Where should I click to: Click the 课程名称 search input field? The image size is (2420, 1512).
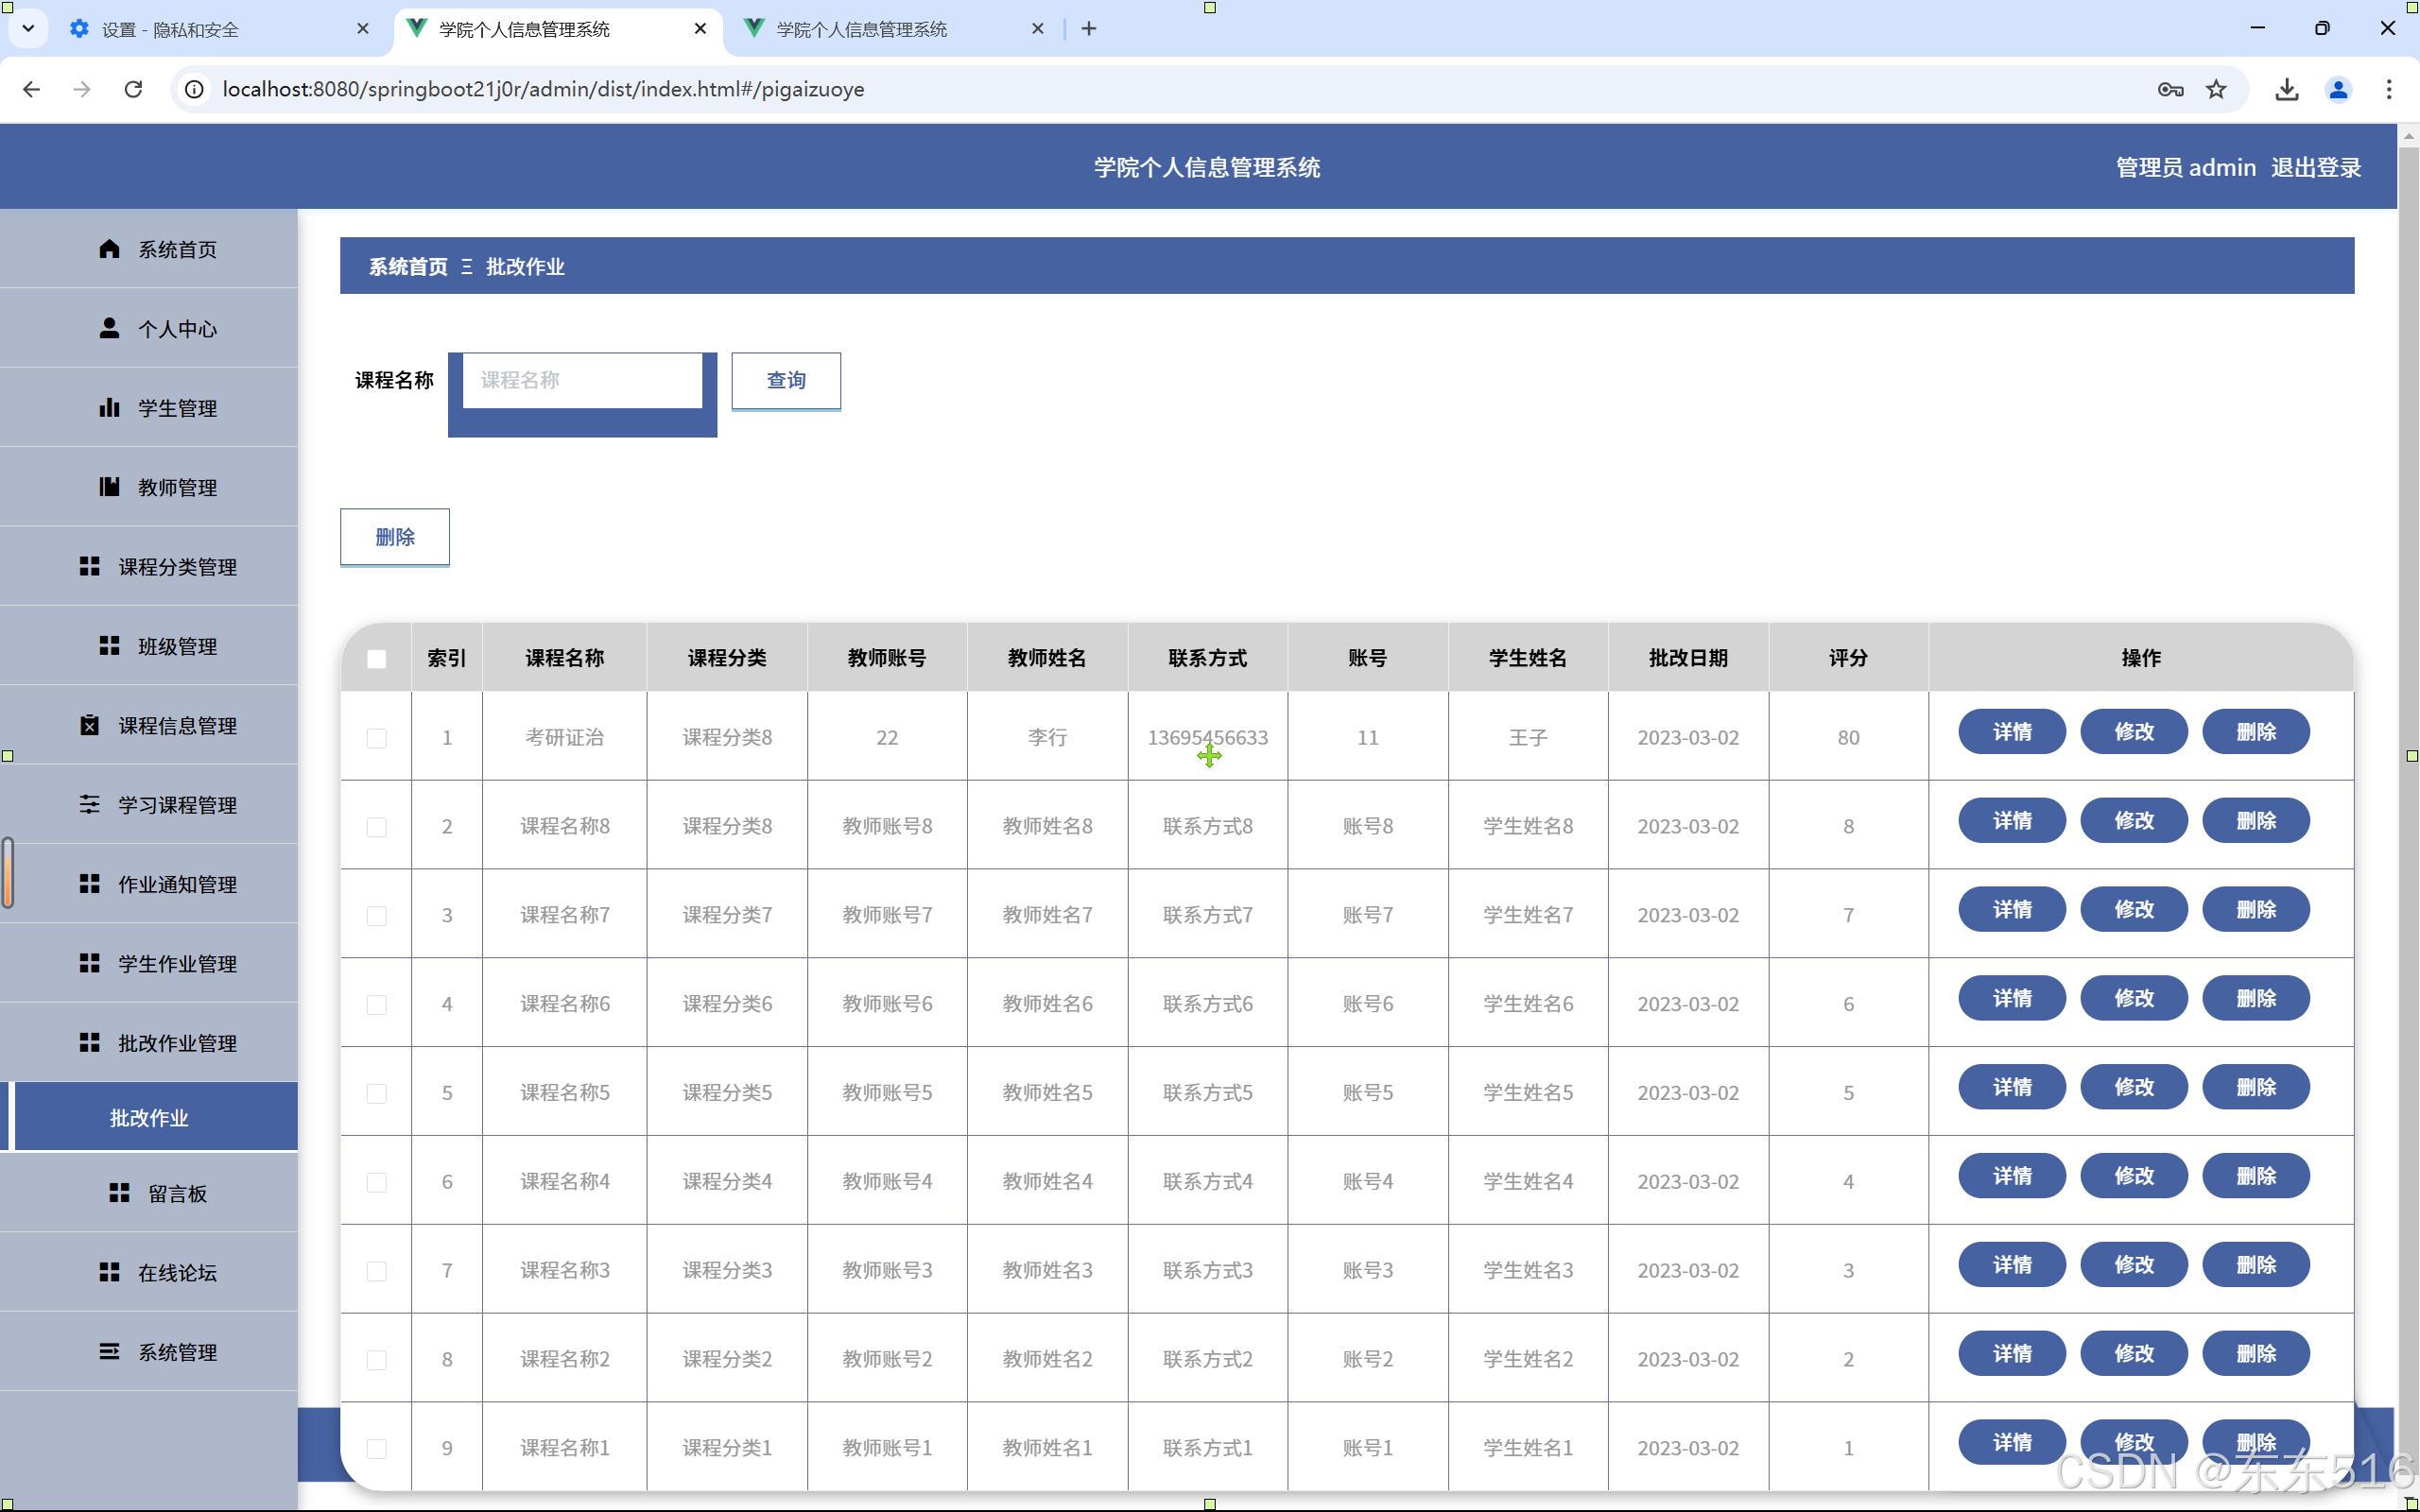[x=582, y=380]
